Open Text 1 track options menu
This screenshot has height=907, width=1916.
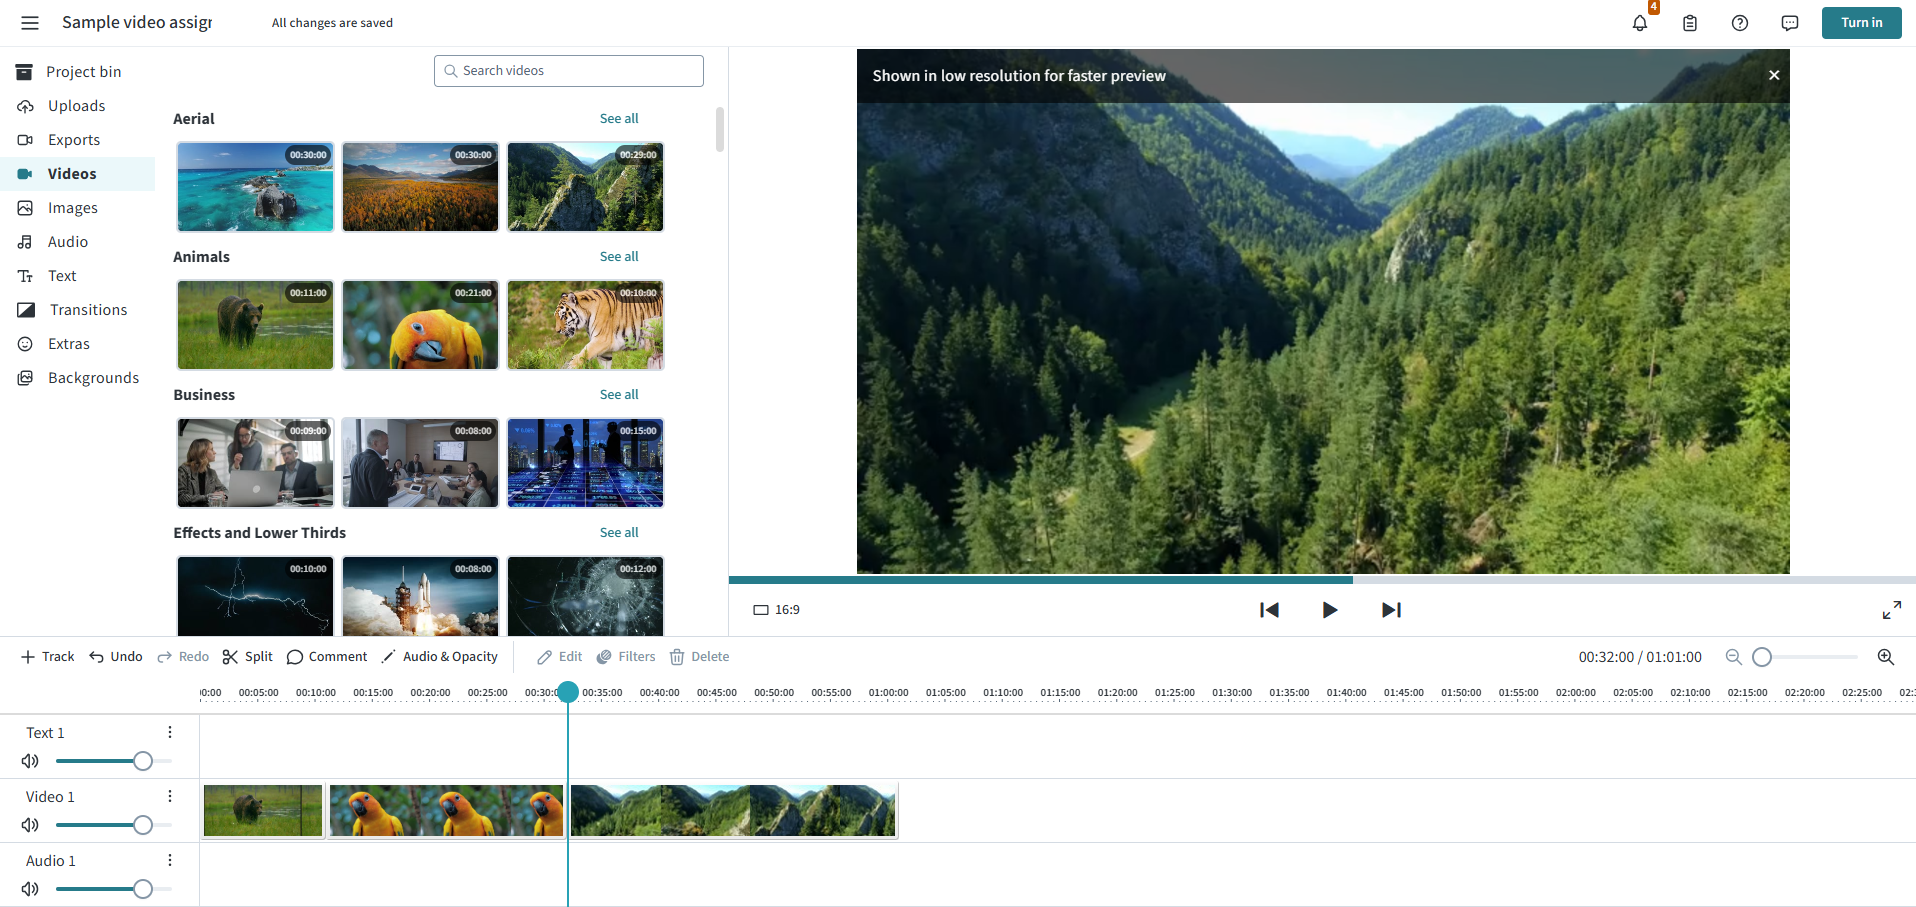point(170,732)
